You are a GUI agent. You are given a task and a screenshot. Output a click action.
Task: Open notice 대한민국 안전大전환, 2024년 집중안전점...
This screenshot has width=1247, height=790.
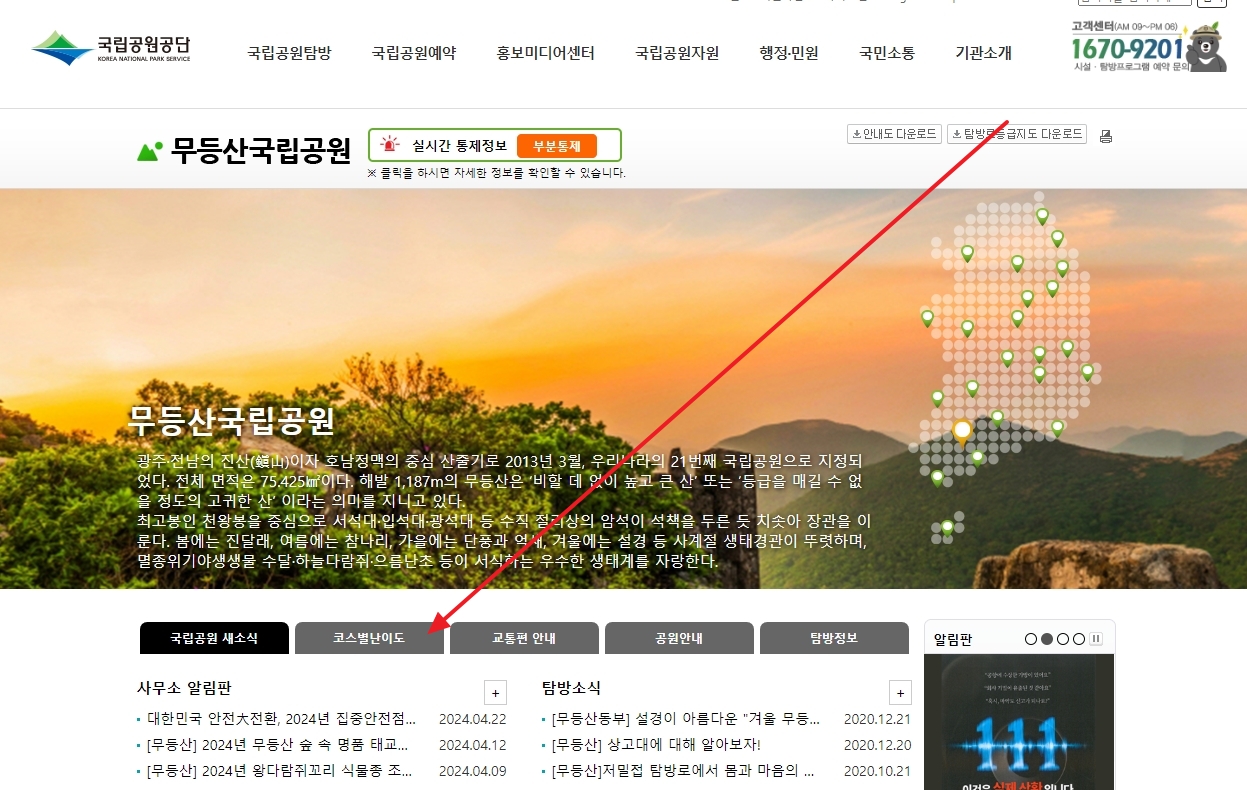tap(282, 718)
